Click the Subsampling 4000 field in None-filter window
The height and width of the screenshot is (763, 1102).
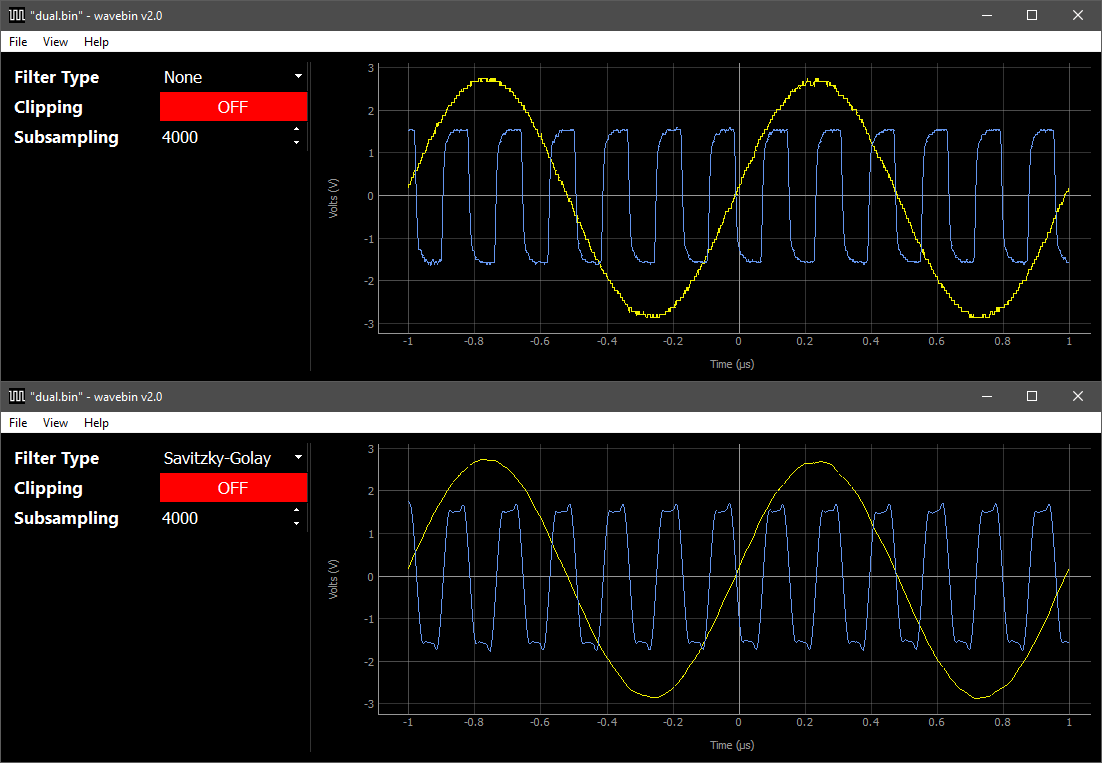[x=220, y=137]
